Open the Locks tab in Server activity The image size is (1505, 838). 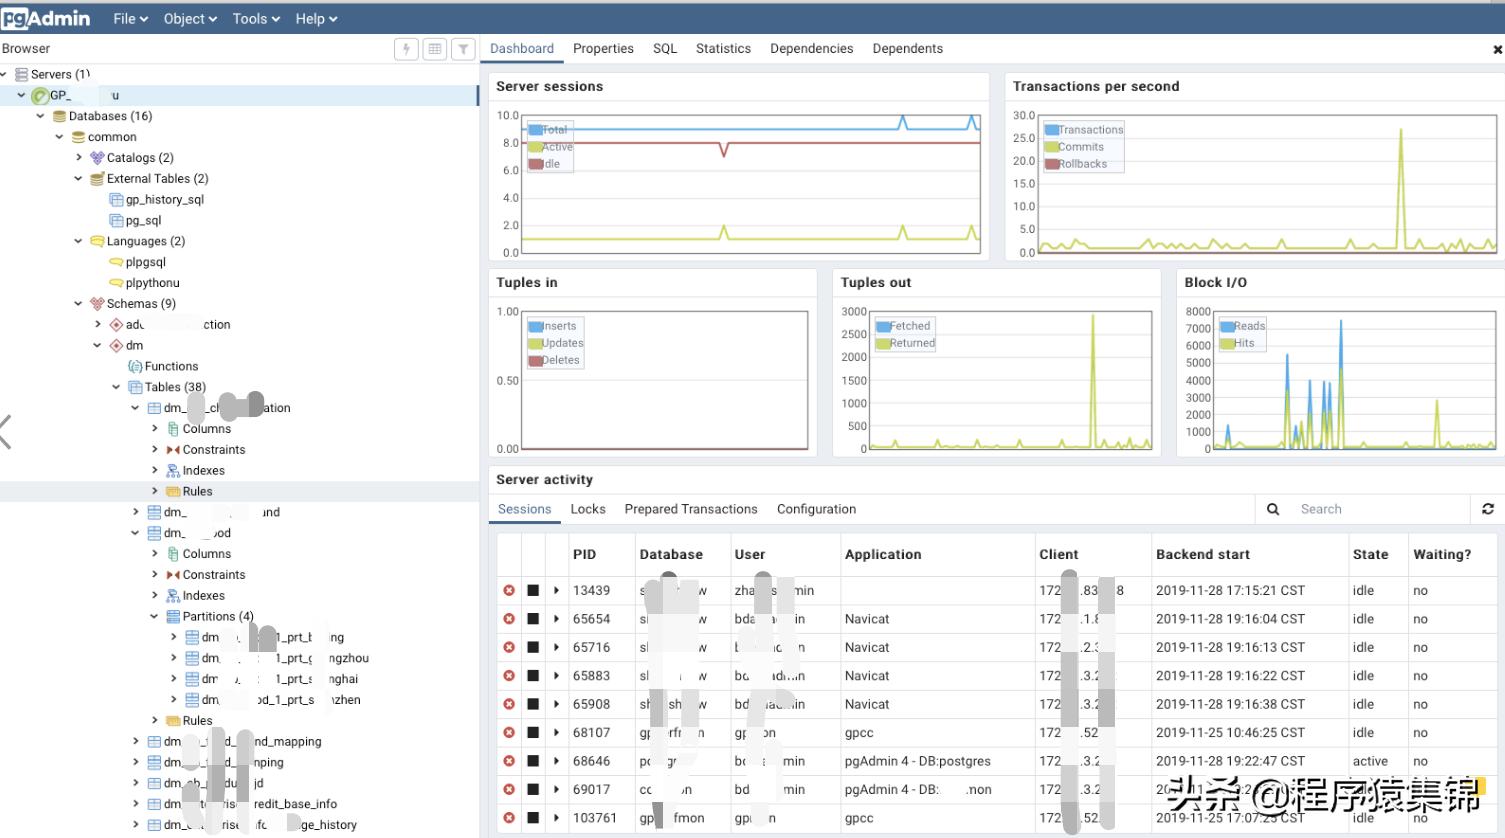coord(588,509)
